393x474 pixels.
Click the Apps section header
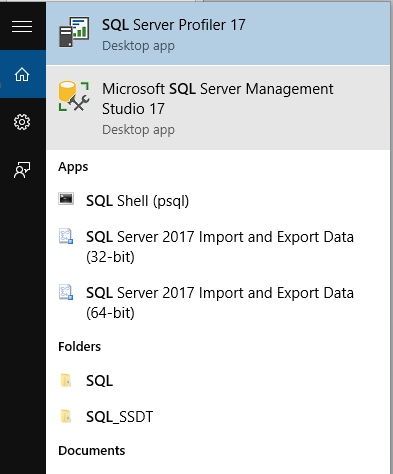tap(73, 167)
